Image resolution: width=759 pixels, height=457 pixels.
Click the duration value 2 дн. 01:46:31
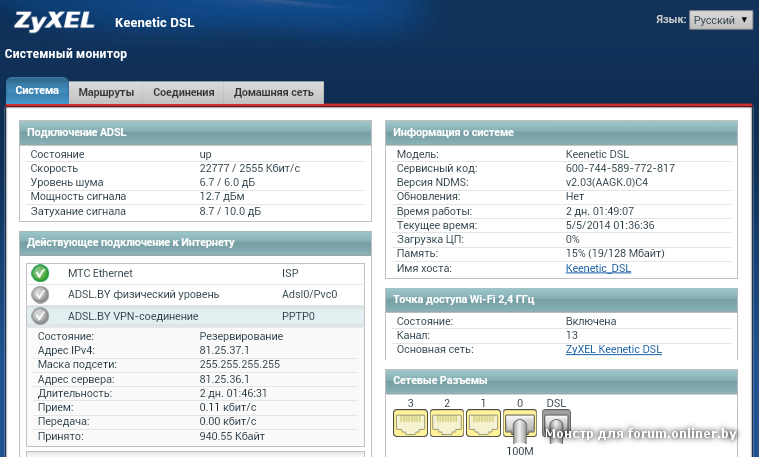click(233, 394)
